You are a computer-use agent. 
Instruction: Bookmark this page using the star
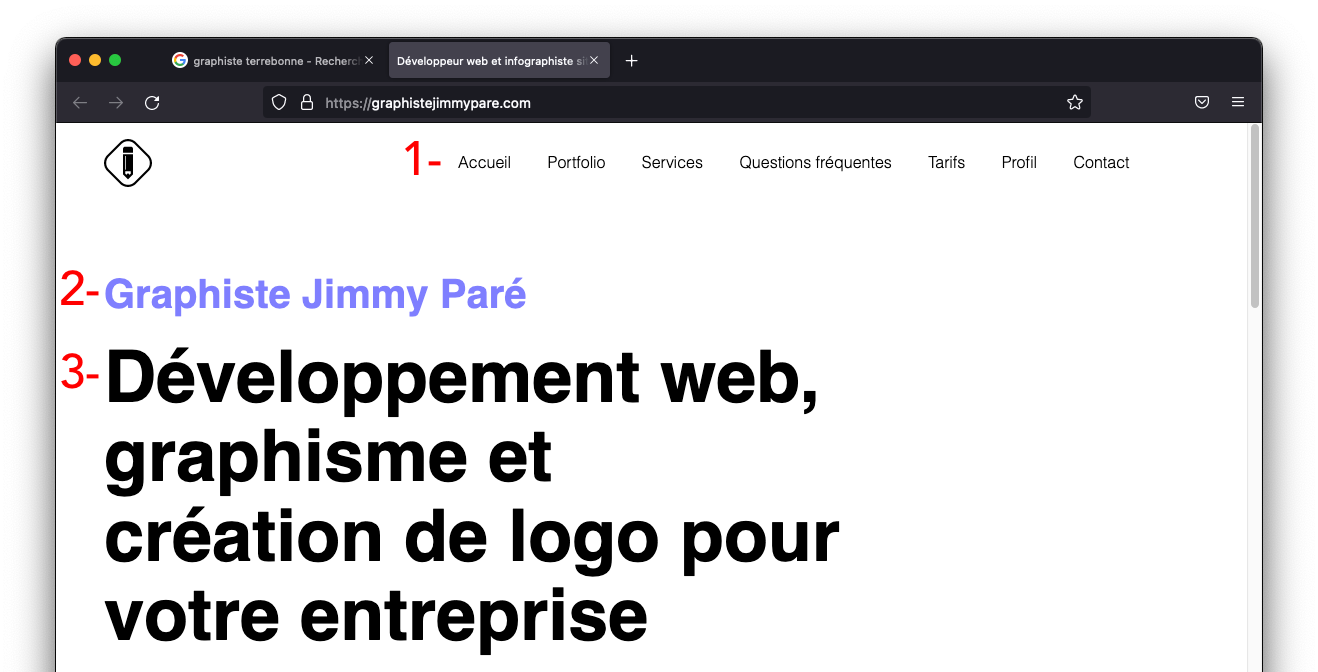[1075, 101]
